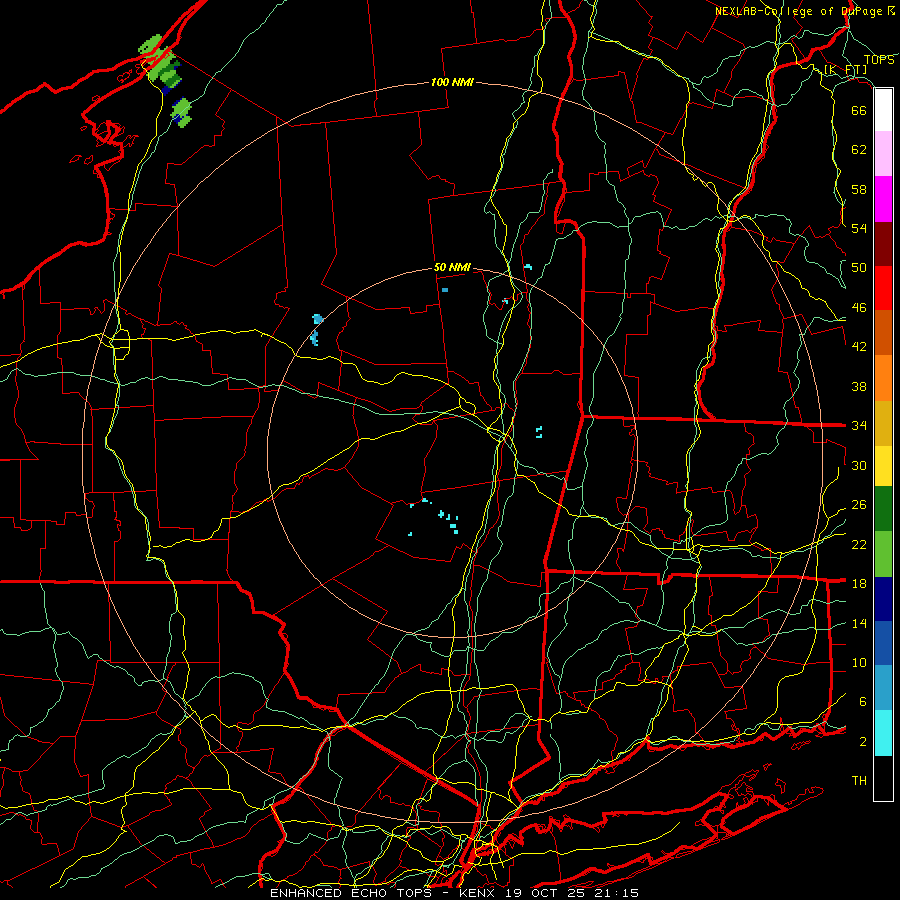Select the dark green legend swatch
The image size is (900, 900).
click(x=883, y=509)
